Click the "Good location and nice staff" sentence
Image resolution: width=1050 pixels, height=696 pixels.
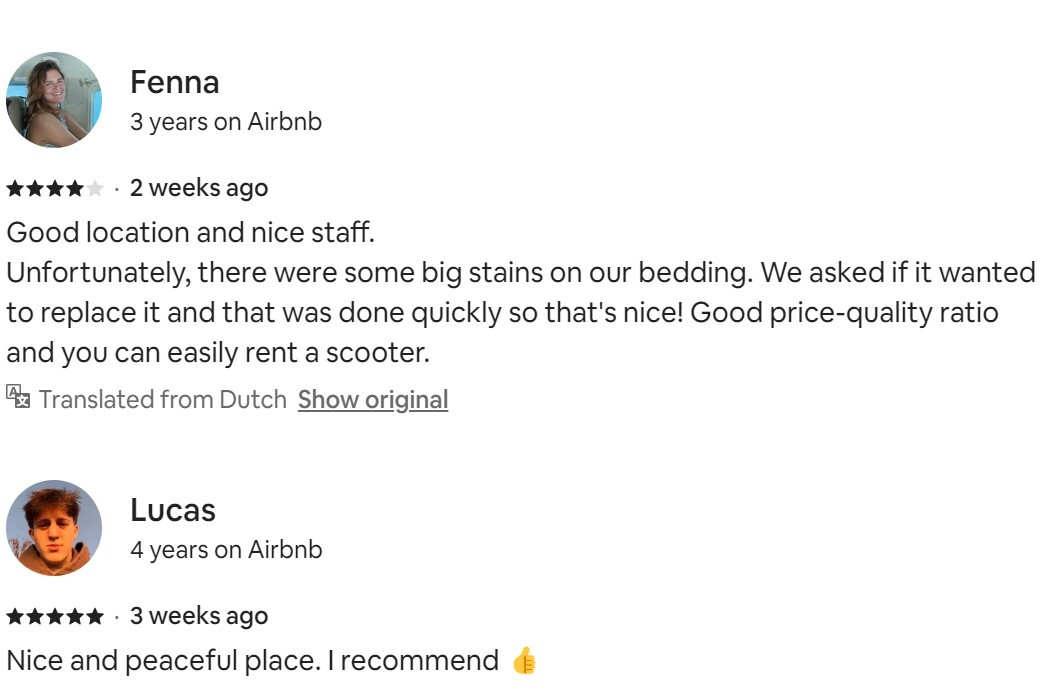[190, 233]
